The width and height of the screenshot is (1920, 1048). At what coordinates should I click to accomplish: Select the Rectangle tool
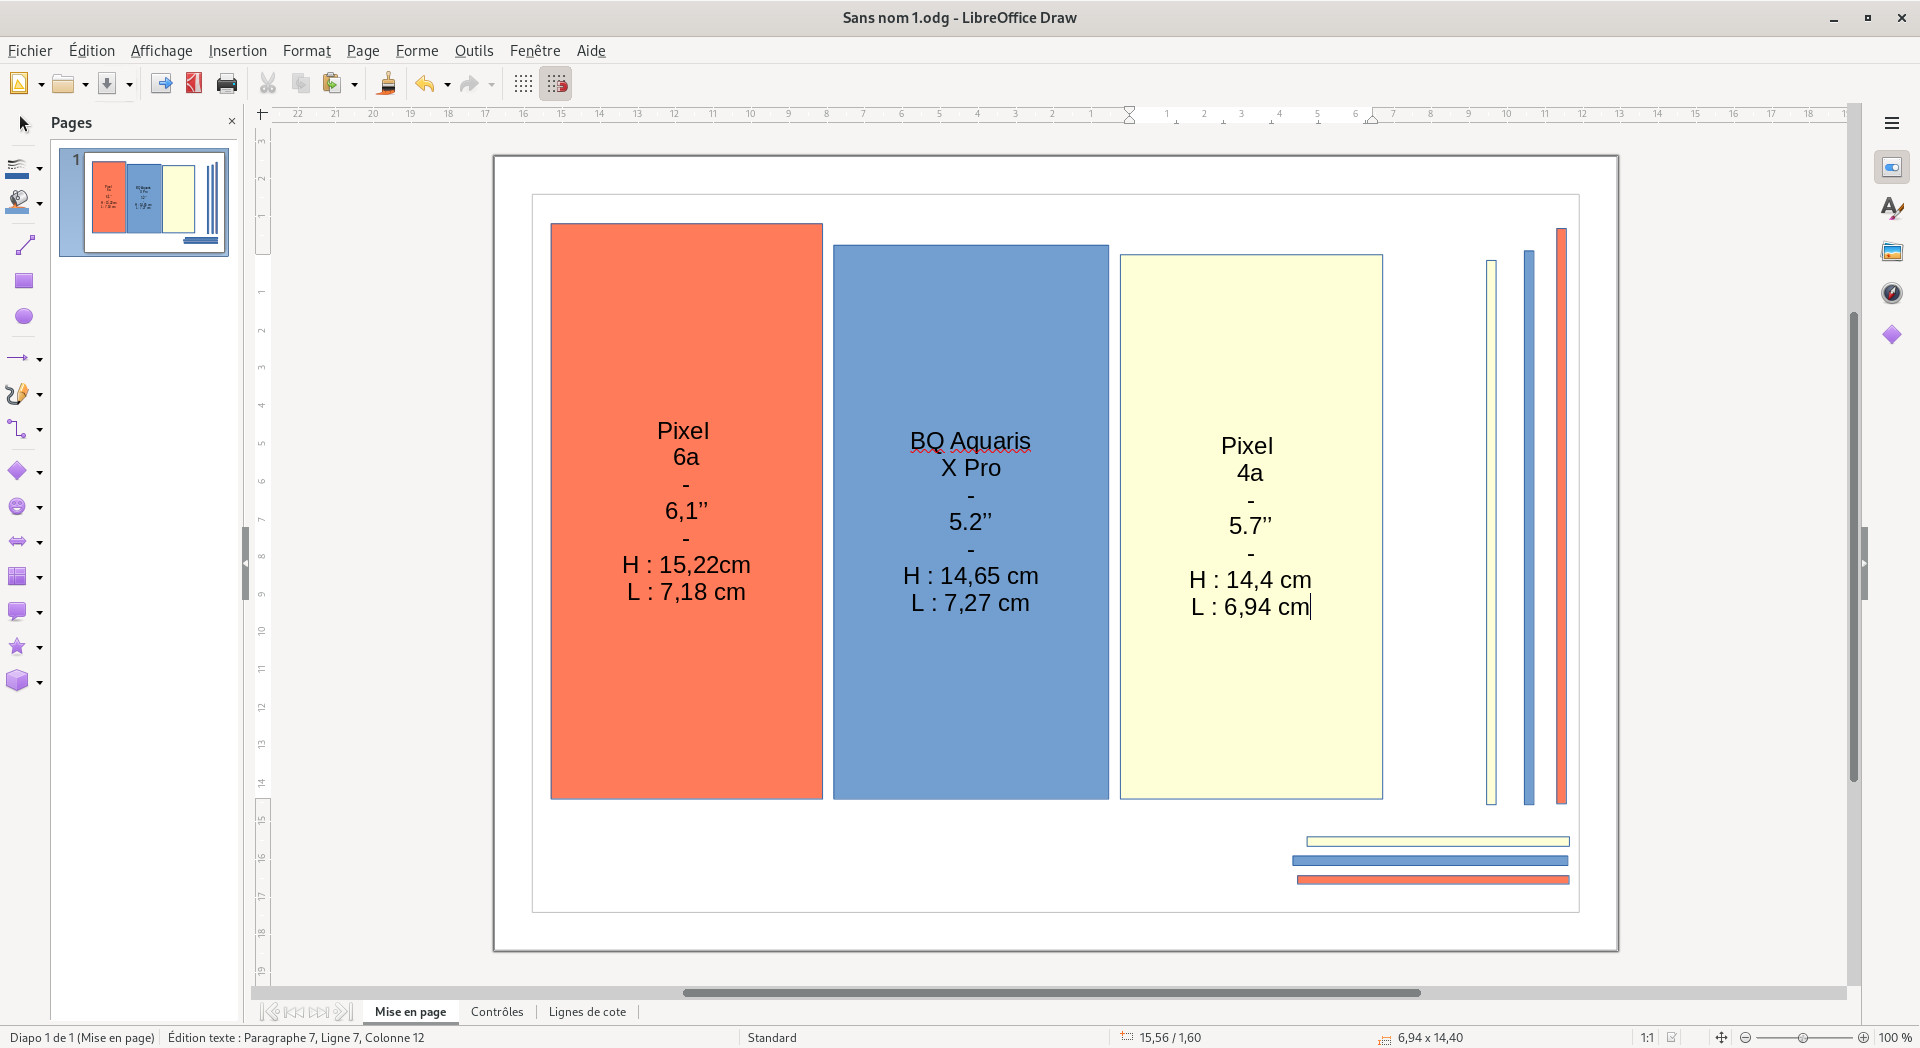(24, 281)
